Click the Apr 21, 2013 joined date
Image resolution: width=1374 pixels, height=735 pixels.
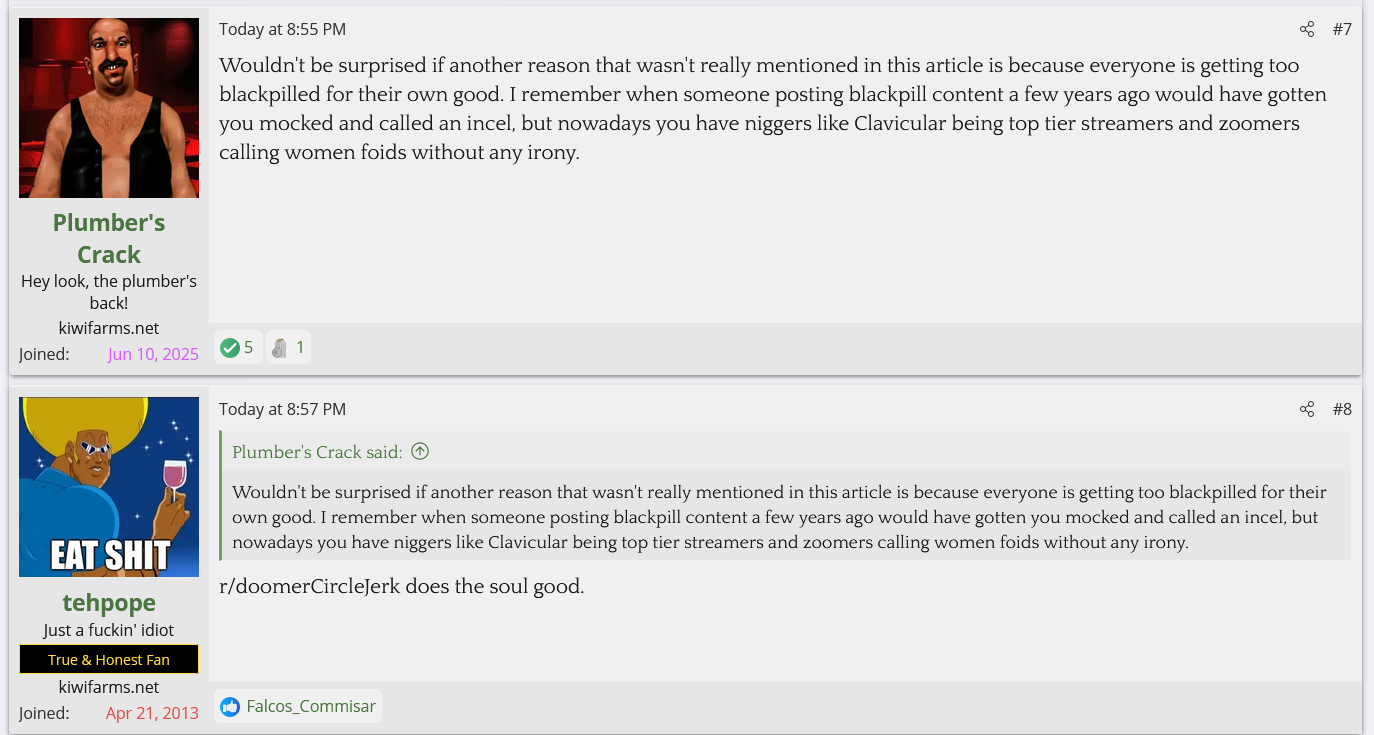[x=152, y=713]
